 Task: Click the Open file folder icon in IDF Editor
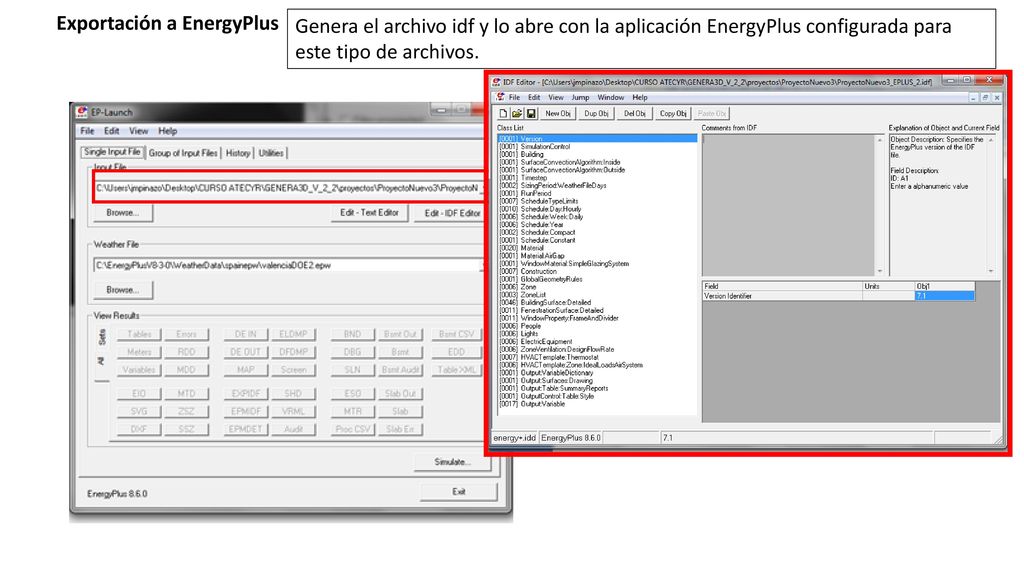pyautogui.click(x=517, y=114)
